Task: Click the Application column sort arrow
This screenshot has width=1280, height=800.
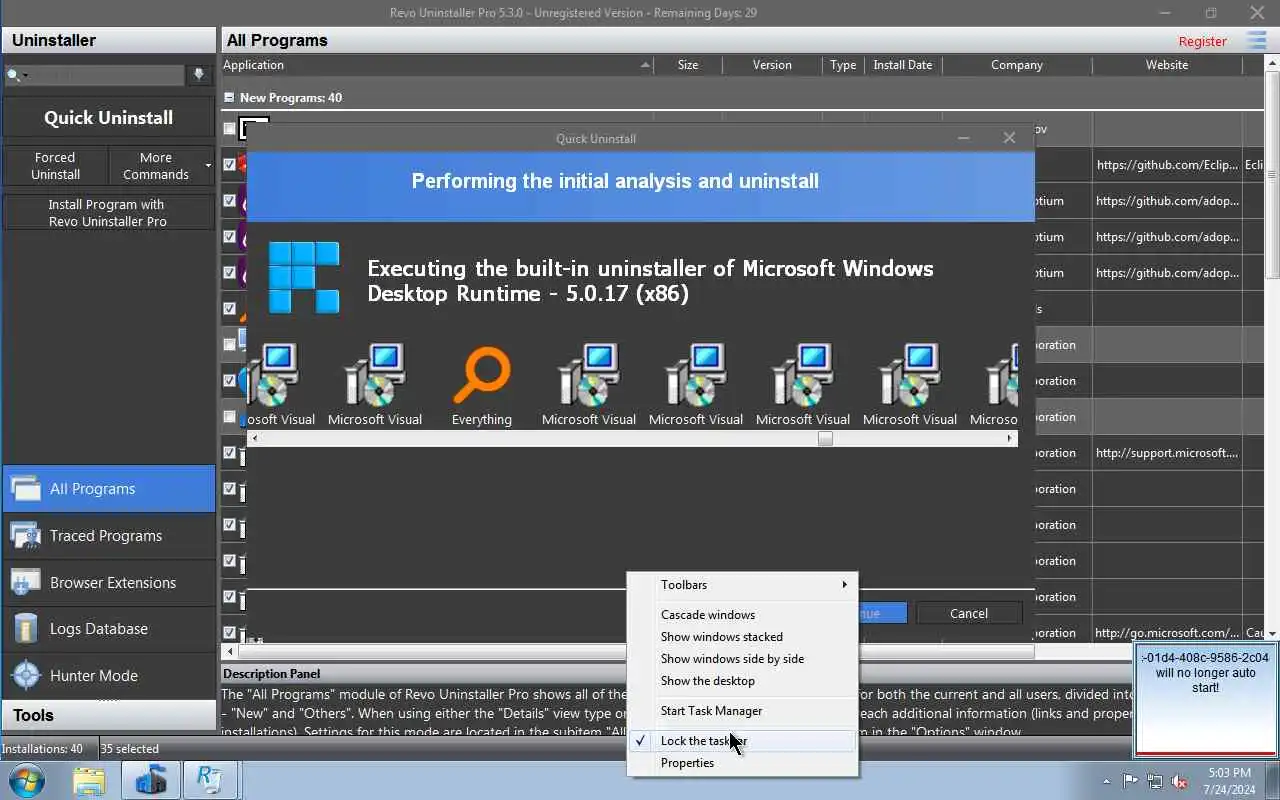Action: 646,65
